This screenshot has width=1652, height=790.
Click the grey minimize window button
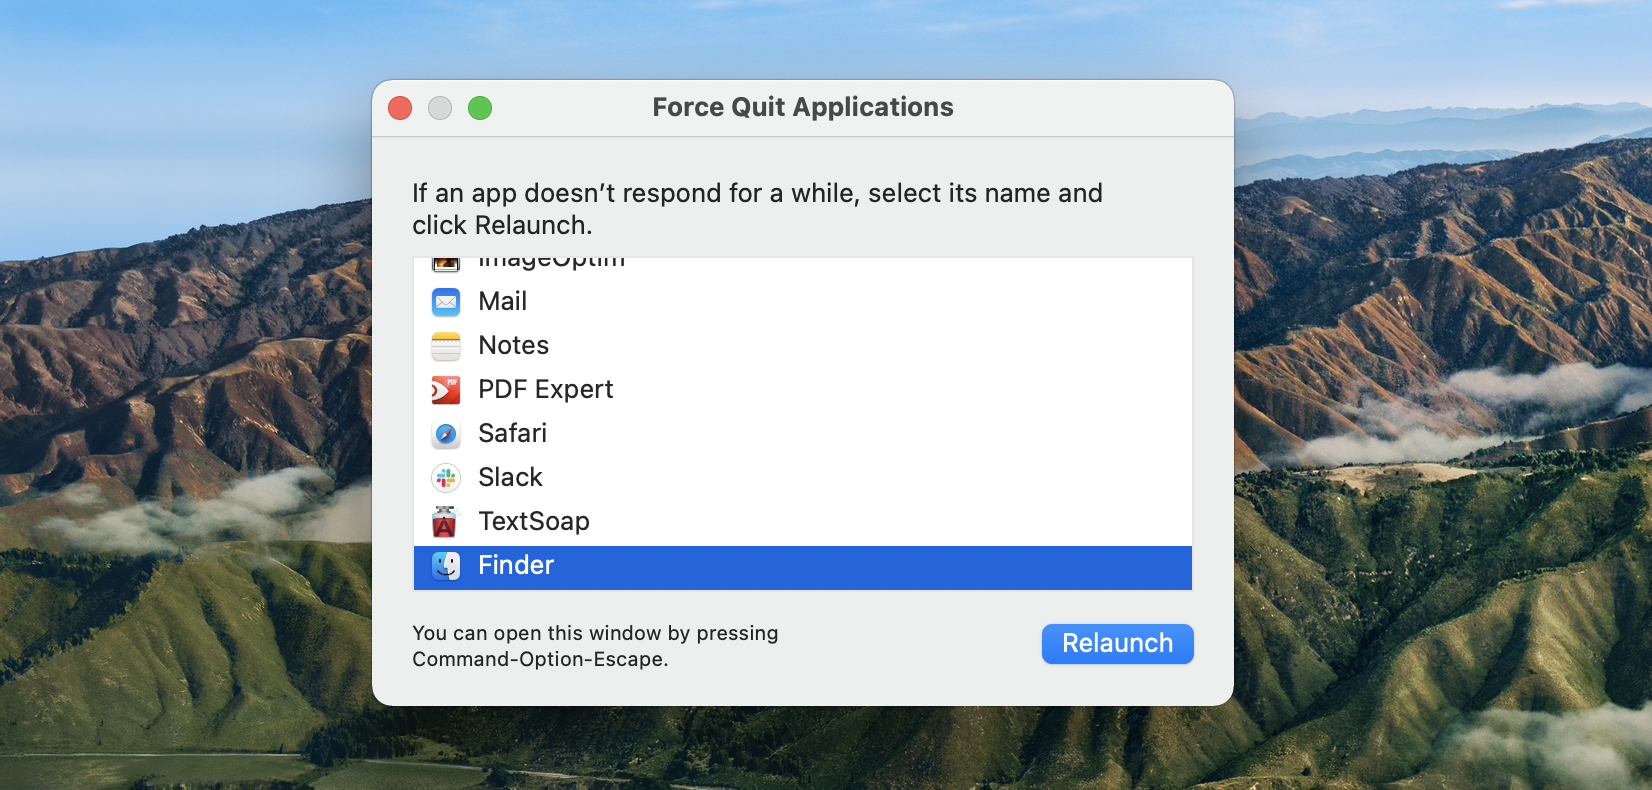440,108
